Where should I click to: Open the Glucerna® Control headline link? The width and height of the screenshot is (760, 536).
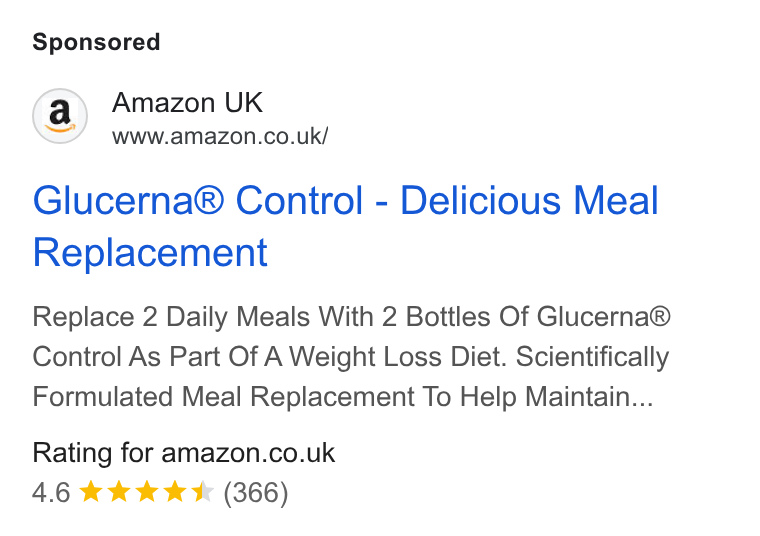click(x=345, y=226)
